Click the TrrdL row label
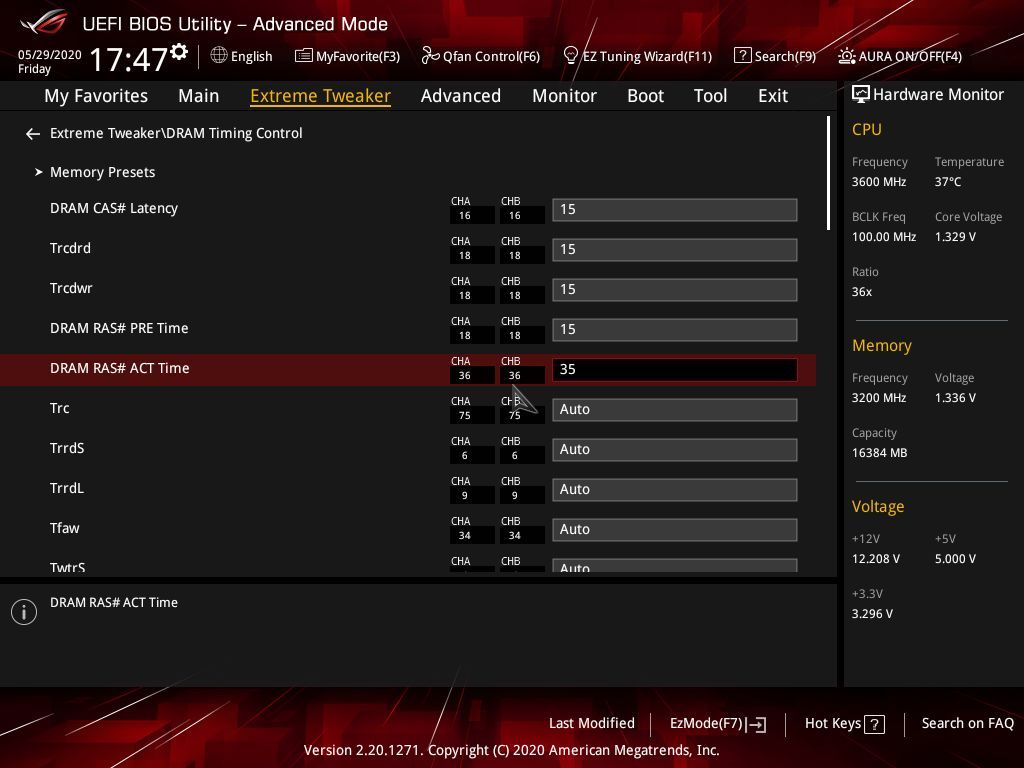 point(67,488)
